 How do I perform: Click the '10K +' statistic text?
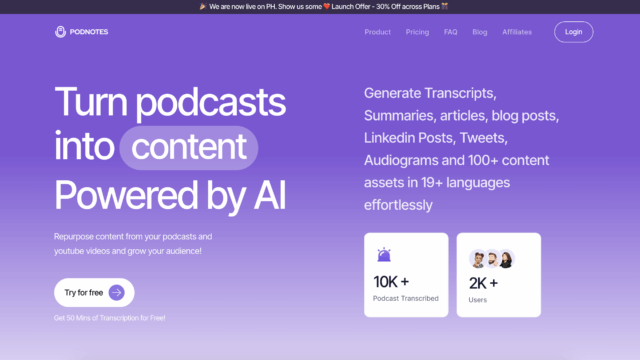coord(391,282)
